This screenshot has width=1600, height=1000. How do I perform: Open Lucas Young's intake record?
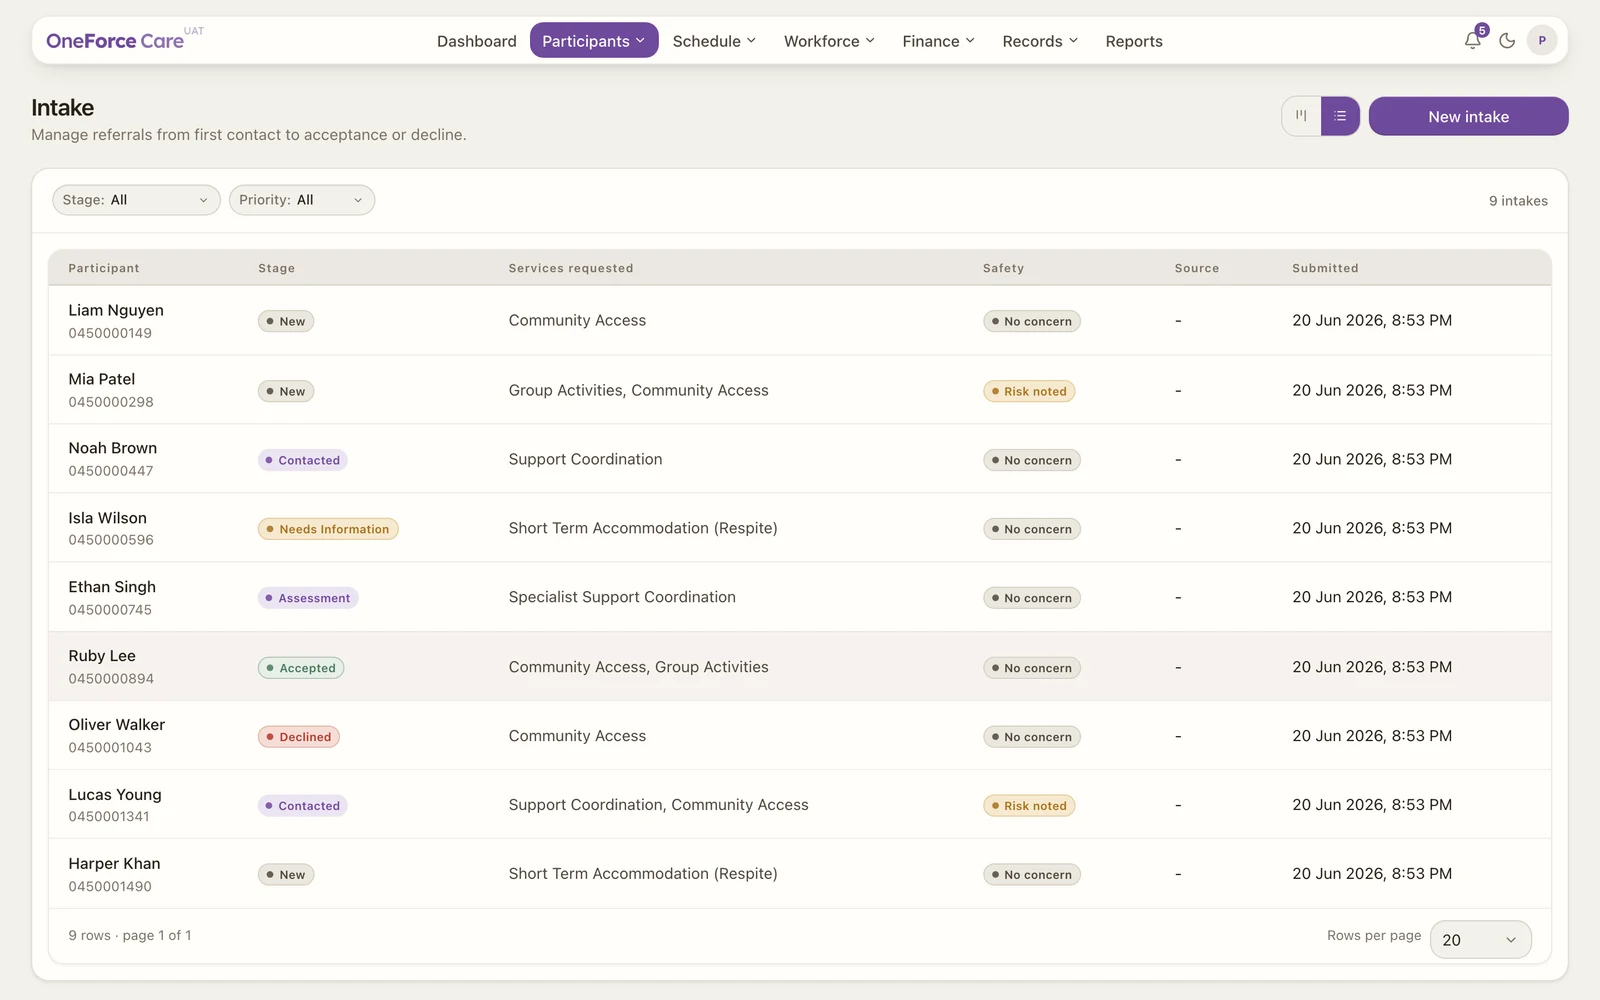[x=800, y=805]
